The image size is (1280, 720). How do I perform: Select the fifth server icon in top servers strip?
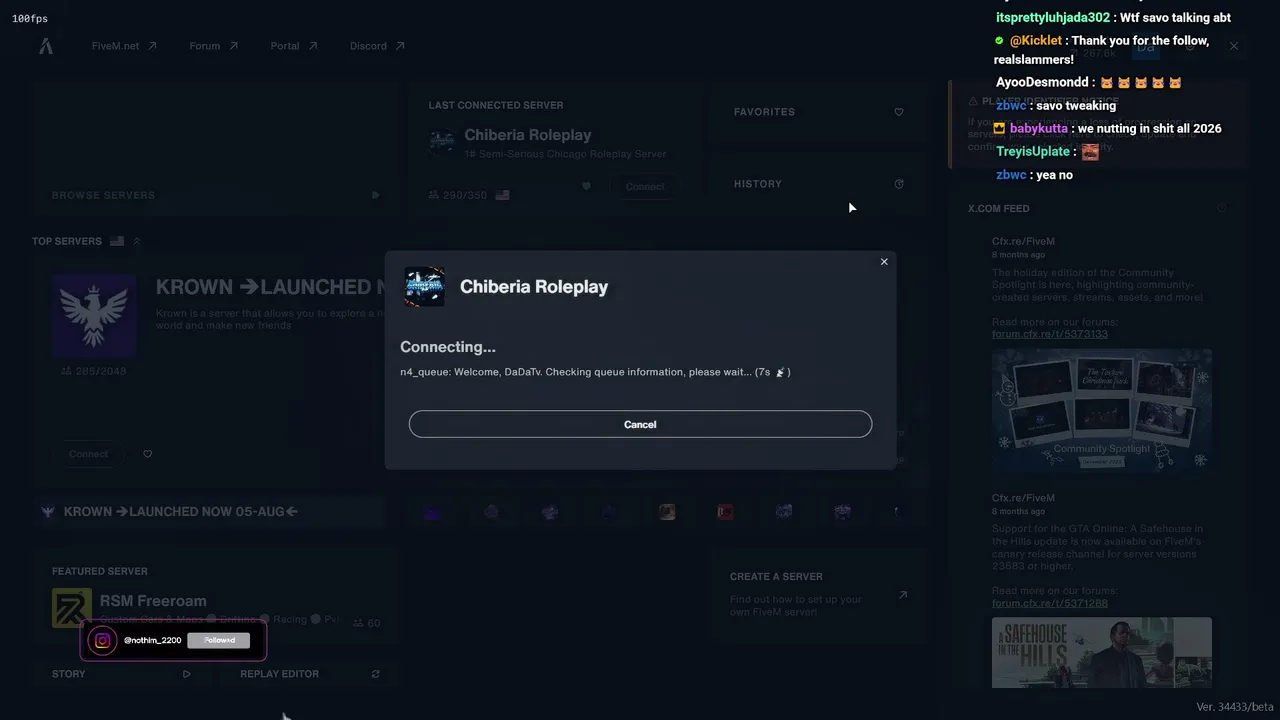(x=667, y=512)
